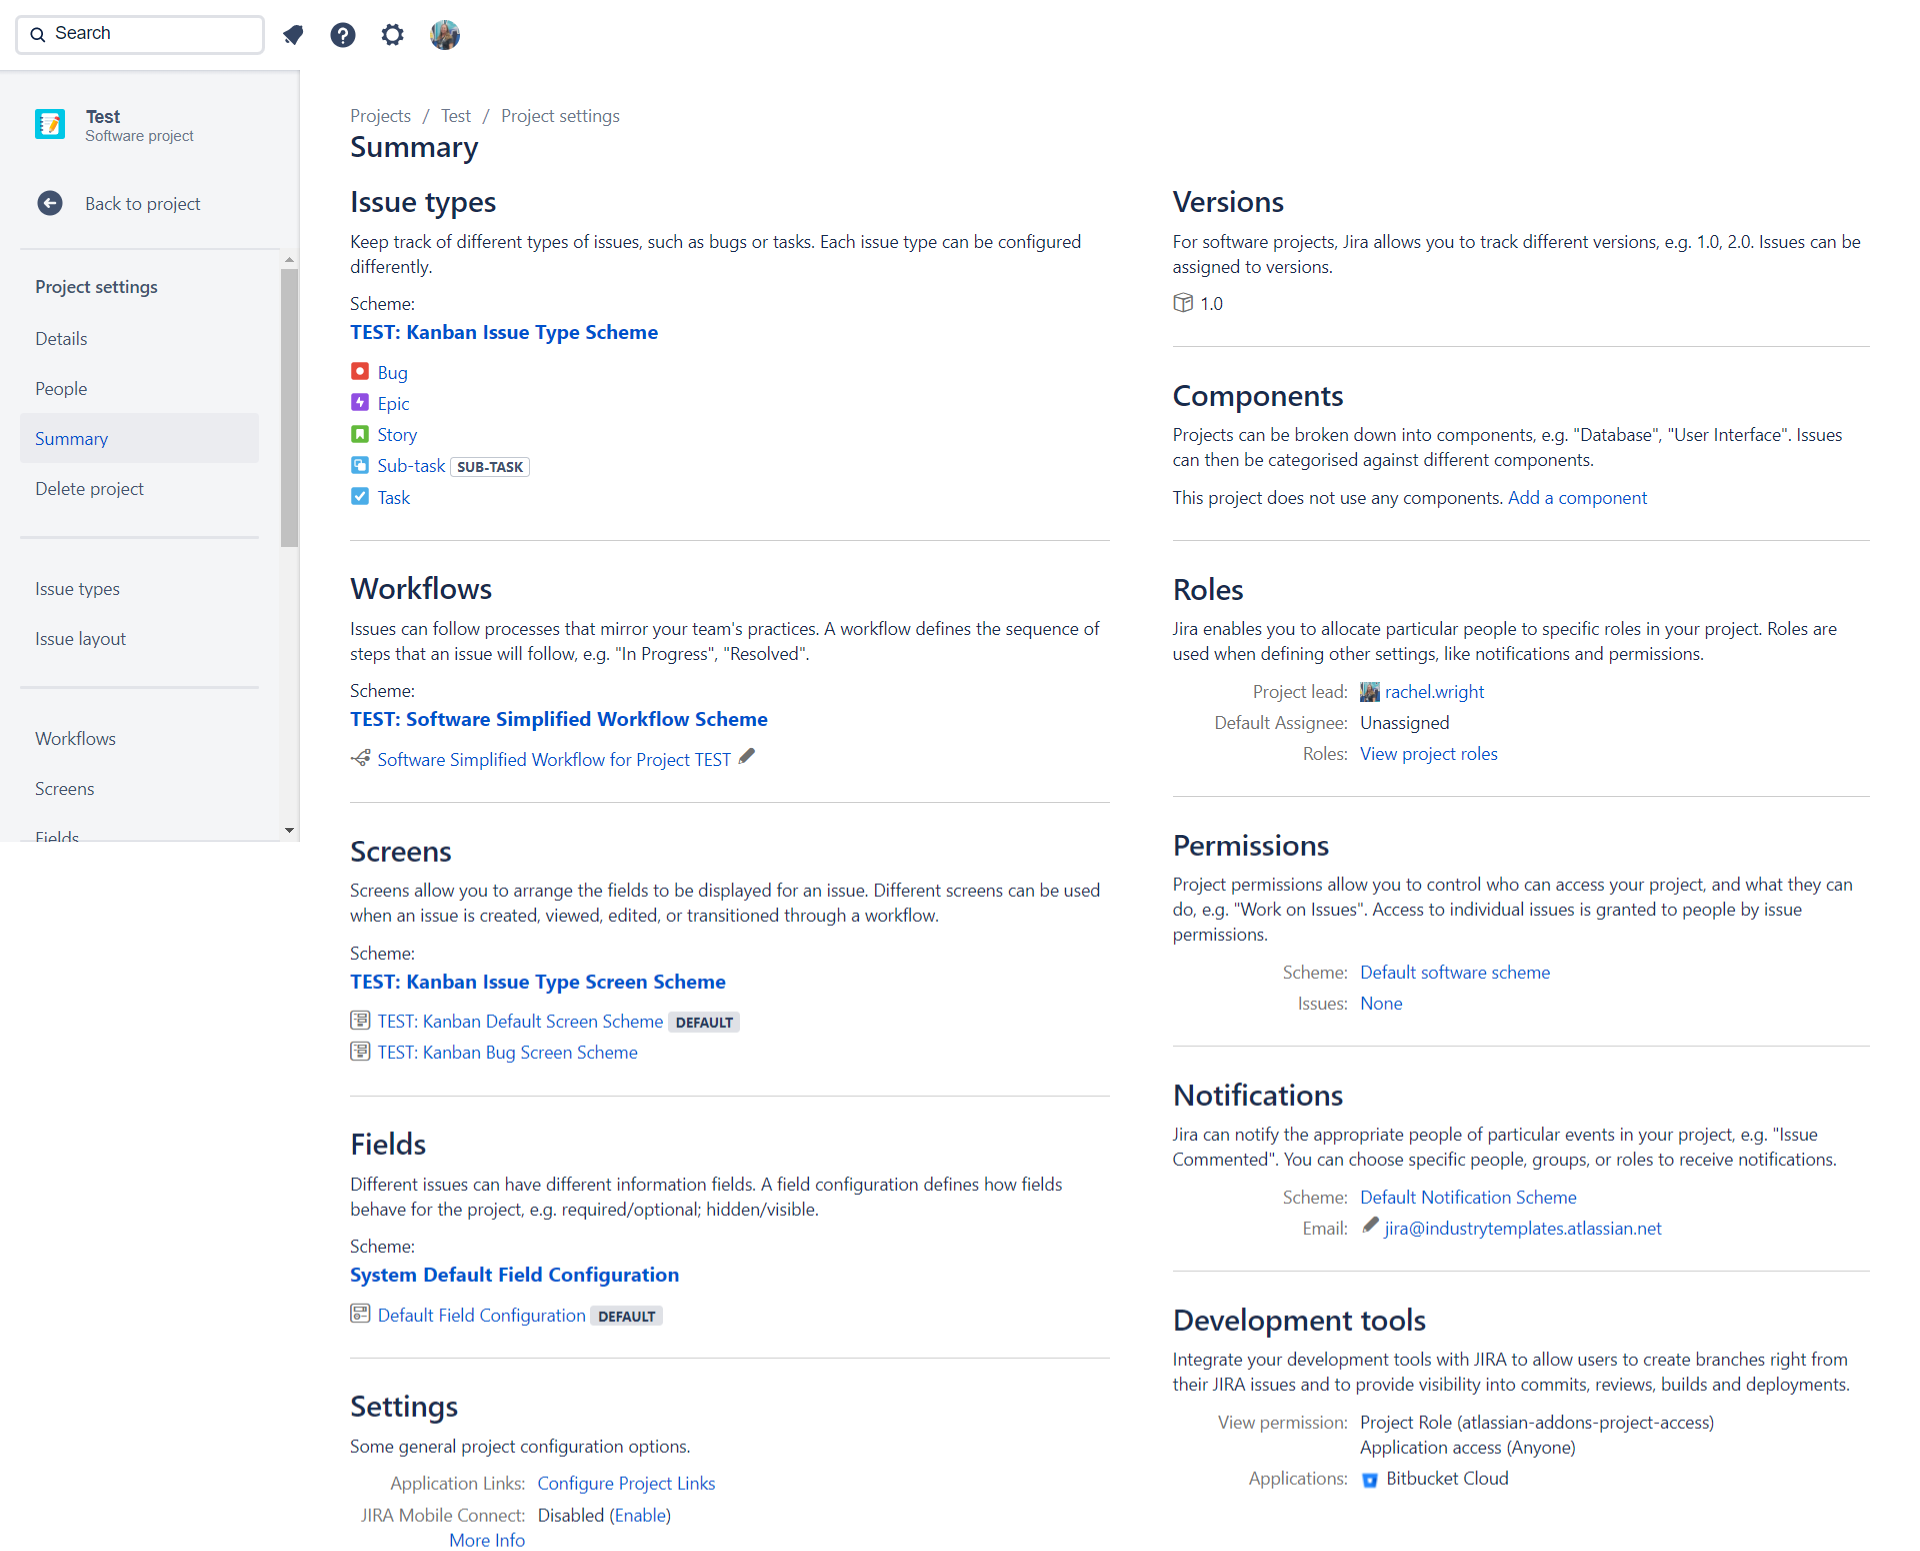Click Enable for JIRA Mobile Connect
The width and height of the screenshot is (1920, 1551).
coord(640,1515)
